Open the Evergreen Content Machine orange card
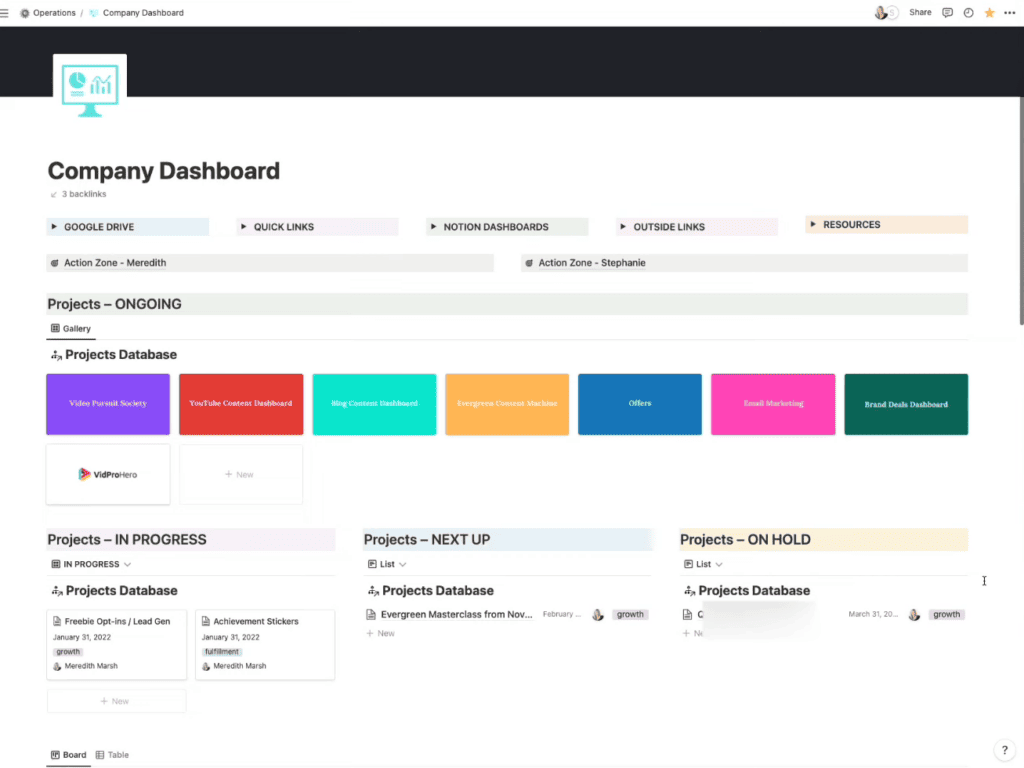Viewport: 1024px width, 768px height. 507,404
